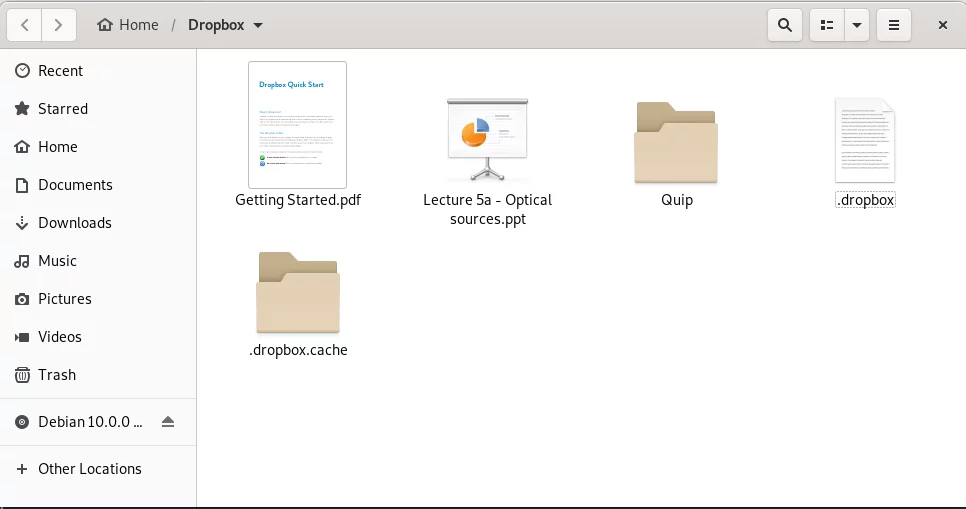Go forward with the right arrow button
Screen dimensions: 966x509
(x=59, y=25)
